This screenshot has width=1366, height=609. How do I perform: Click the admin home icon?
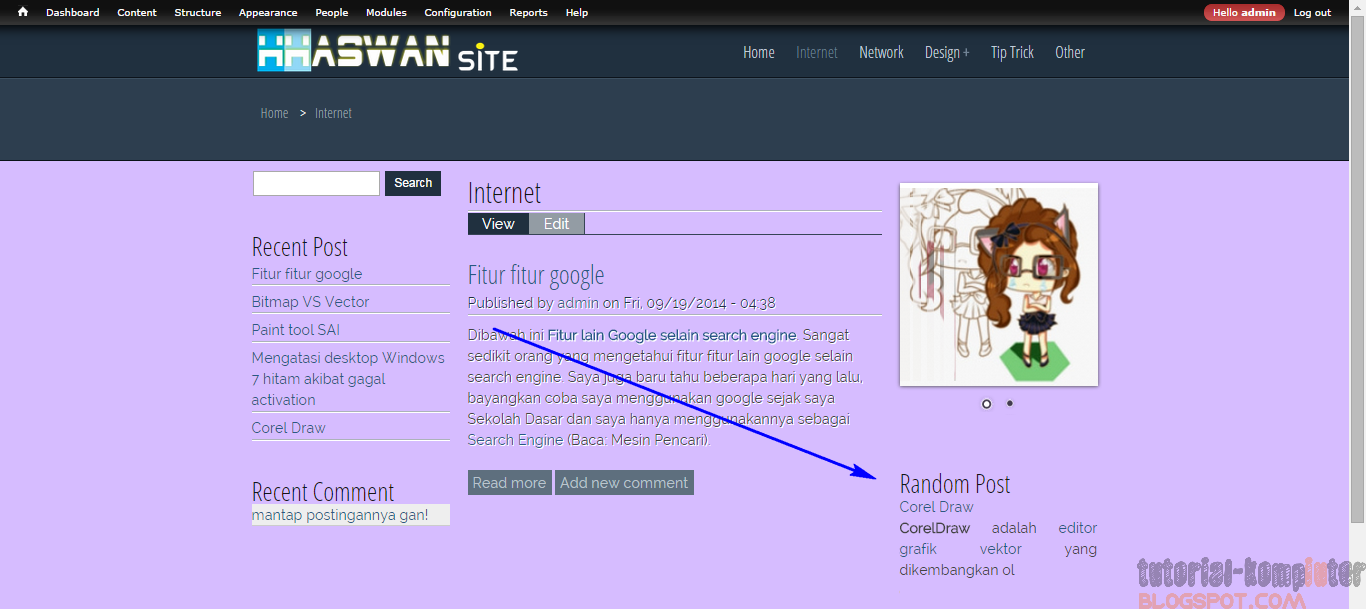[23, 12]
